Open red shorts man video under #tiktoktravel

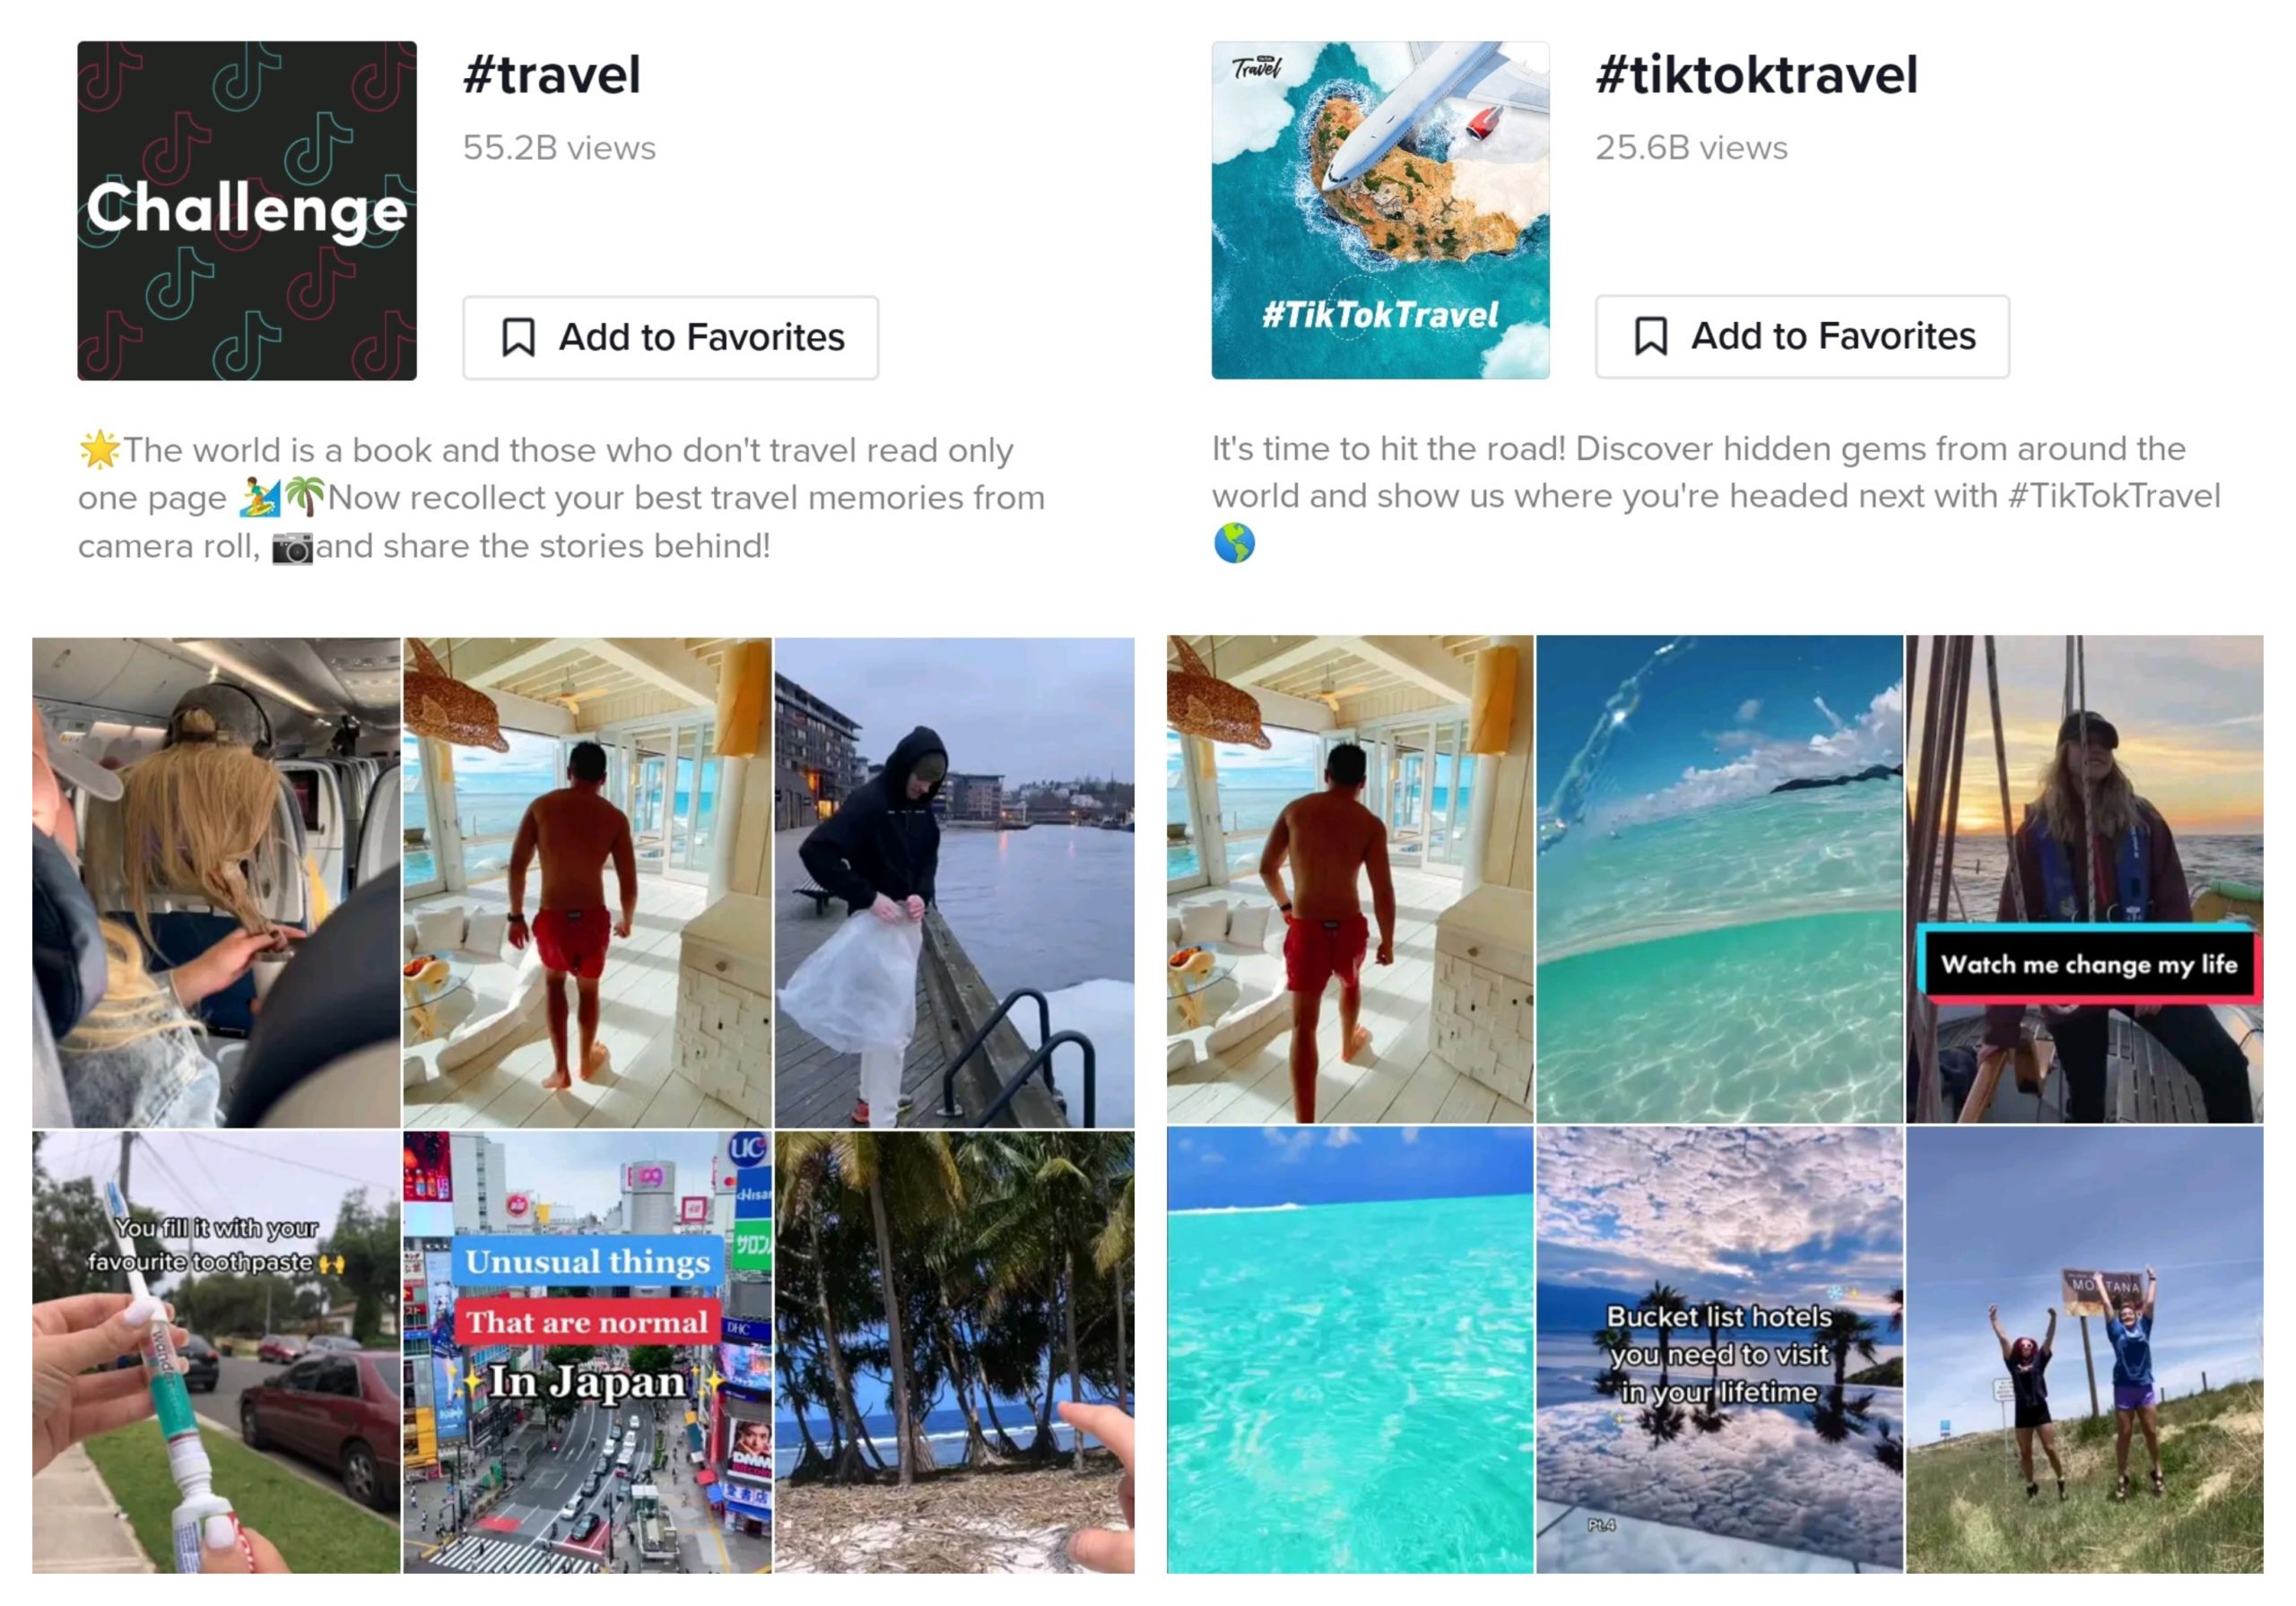[1349, 879]
